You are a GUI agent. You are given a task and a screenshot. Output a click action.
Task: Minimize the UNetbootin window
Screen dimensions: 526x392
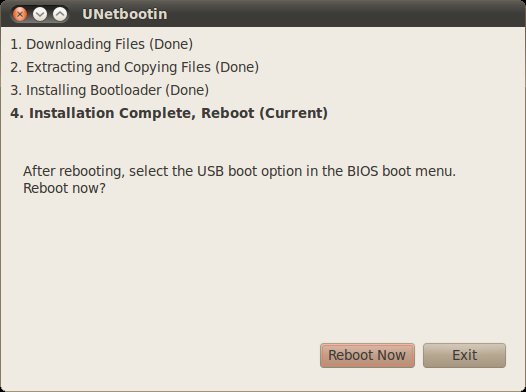(x=40, y=14)
